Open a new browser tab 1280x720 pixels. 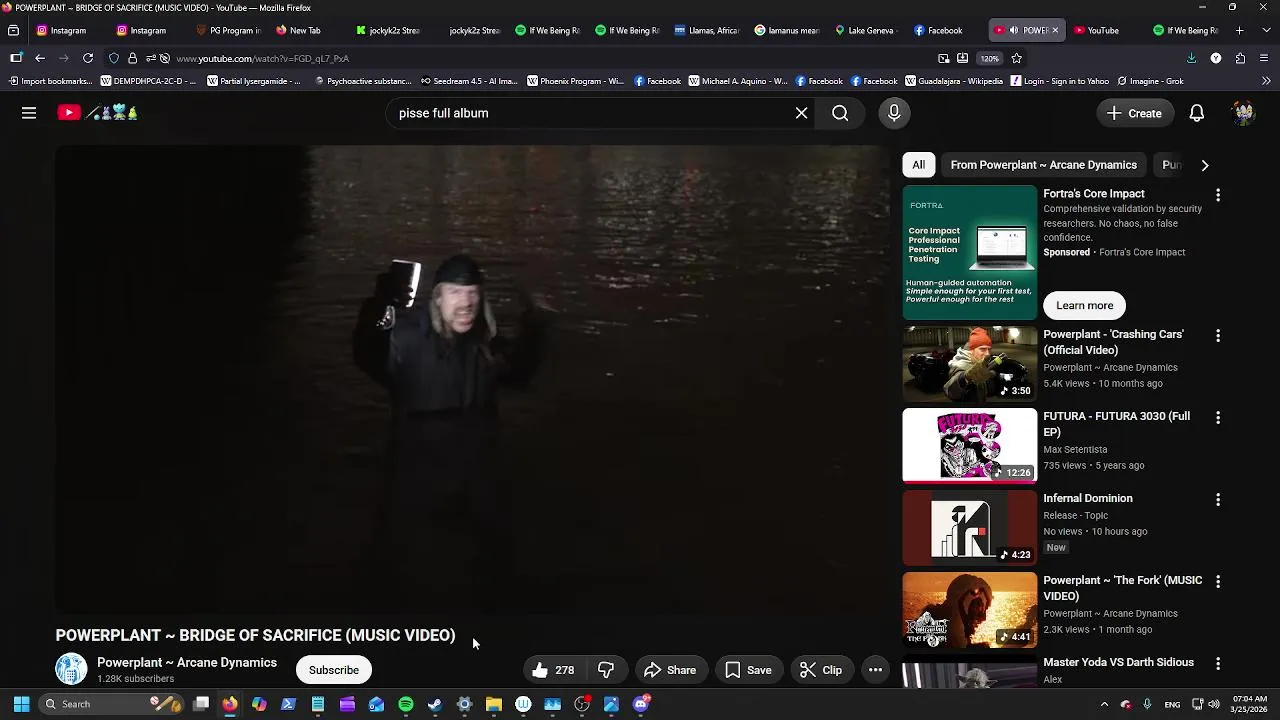point(1240,30)
